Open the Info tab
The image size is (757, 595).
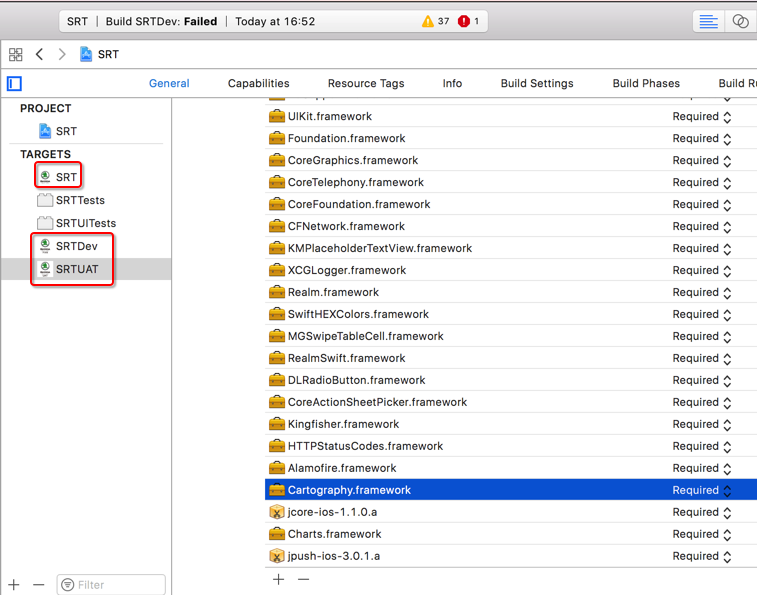pos(452,83)
